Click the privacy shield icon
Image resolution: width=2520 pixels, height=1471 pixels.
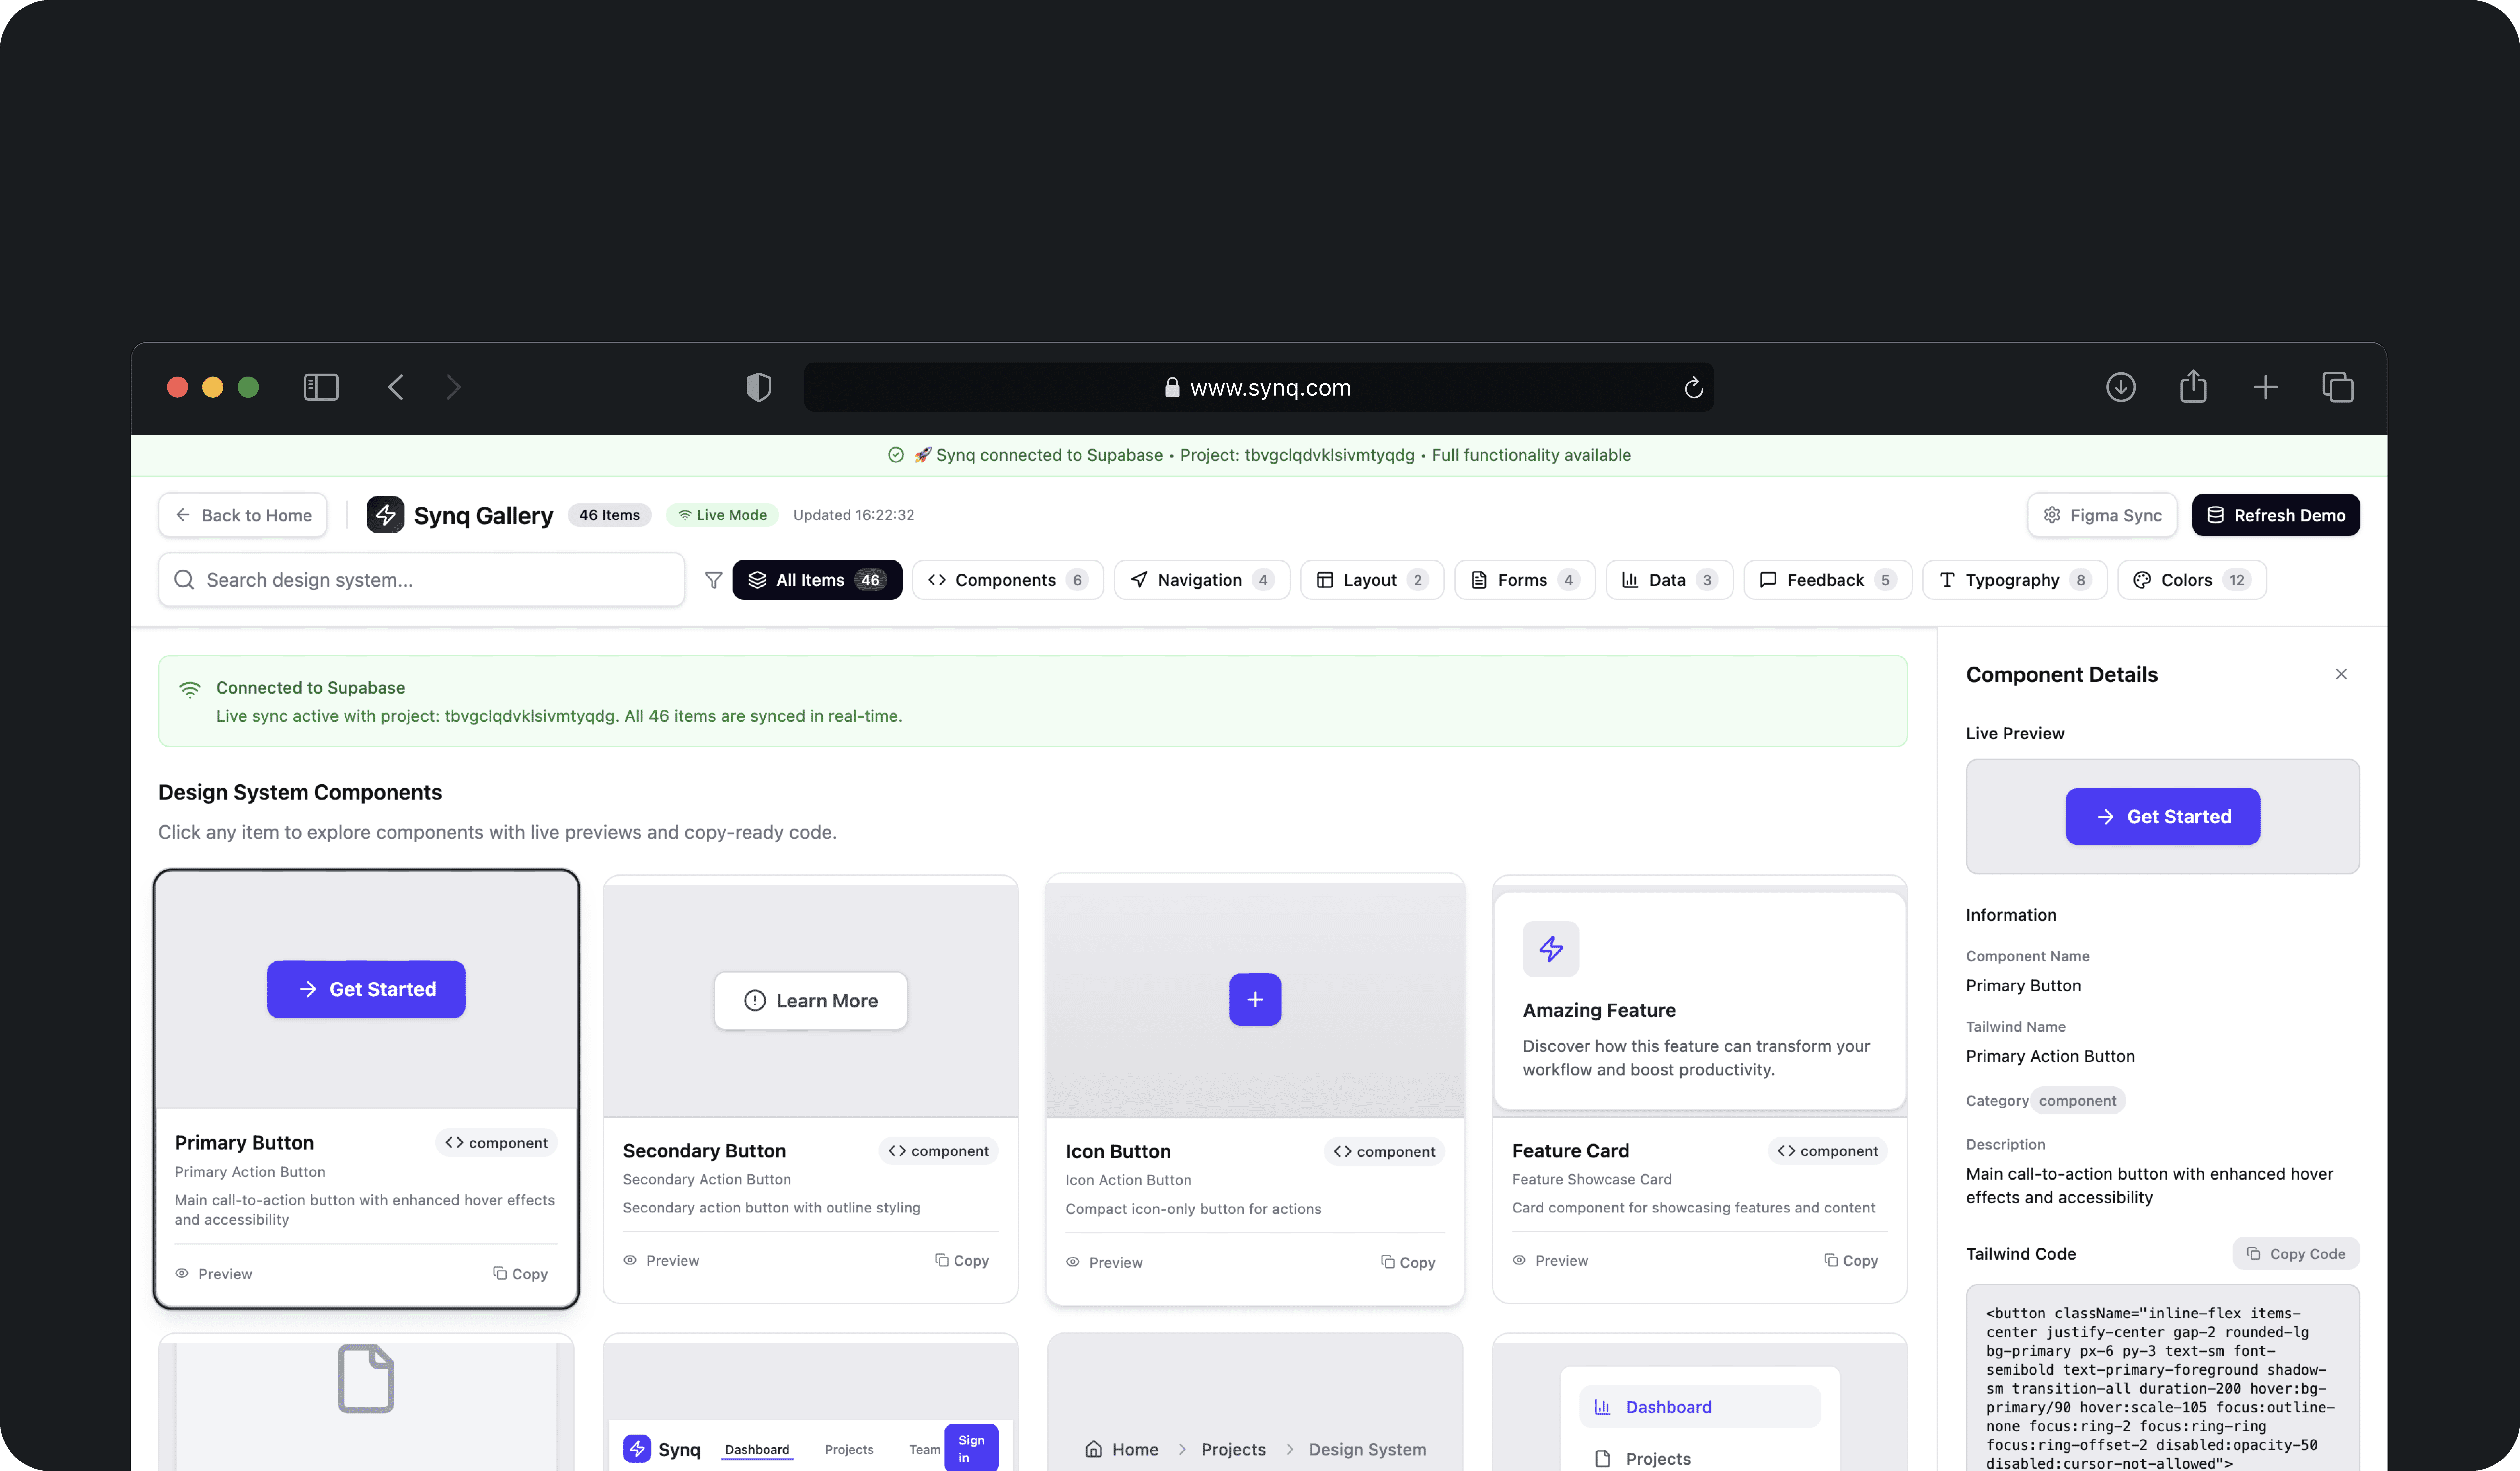[x=758, y=387]
